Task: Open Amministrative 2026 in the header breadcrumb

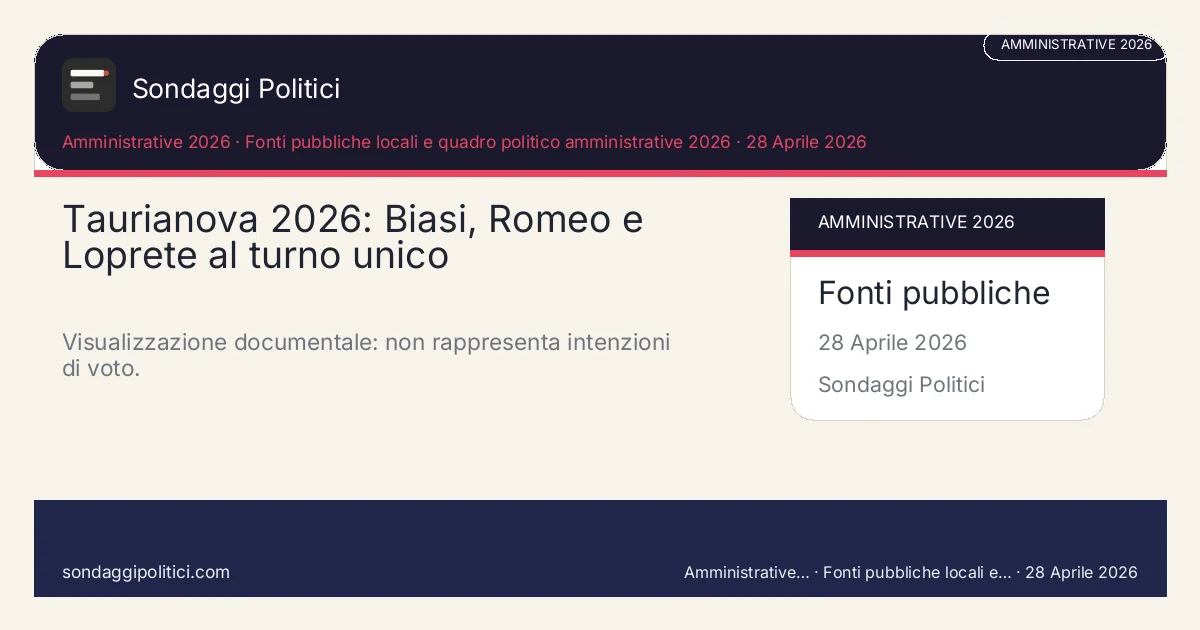Action: (x=146, y=142)
